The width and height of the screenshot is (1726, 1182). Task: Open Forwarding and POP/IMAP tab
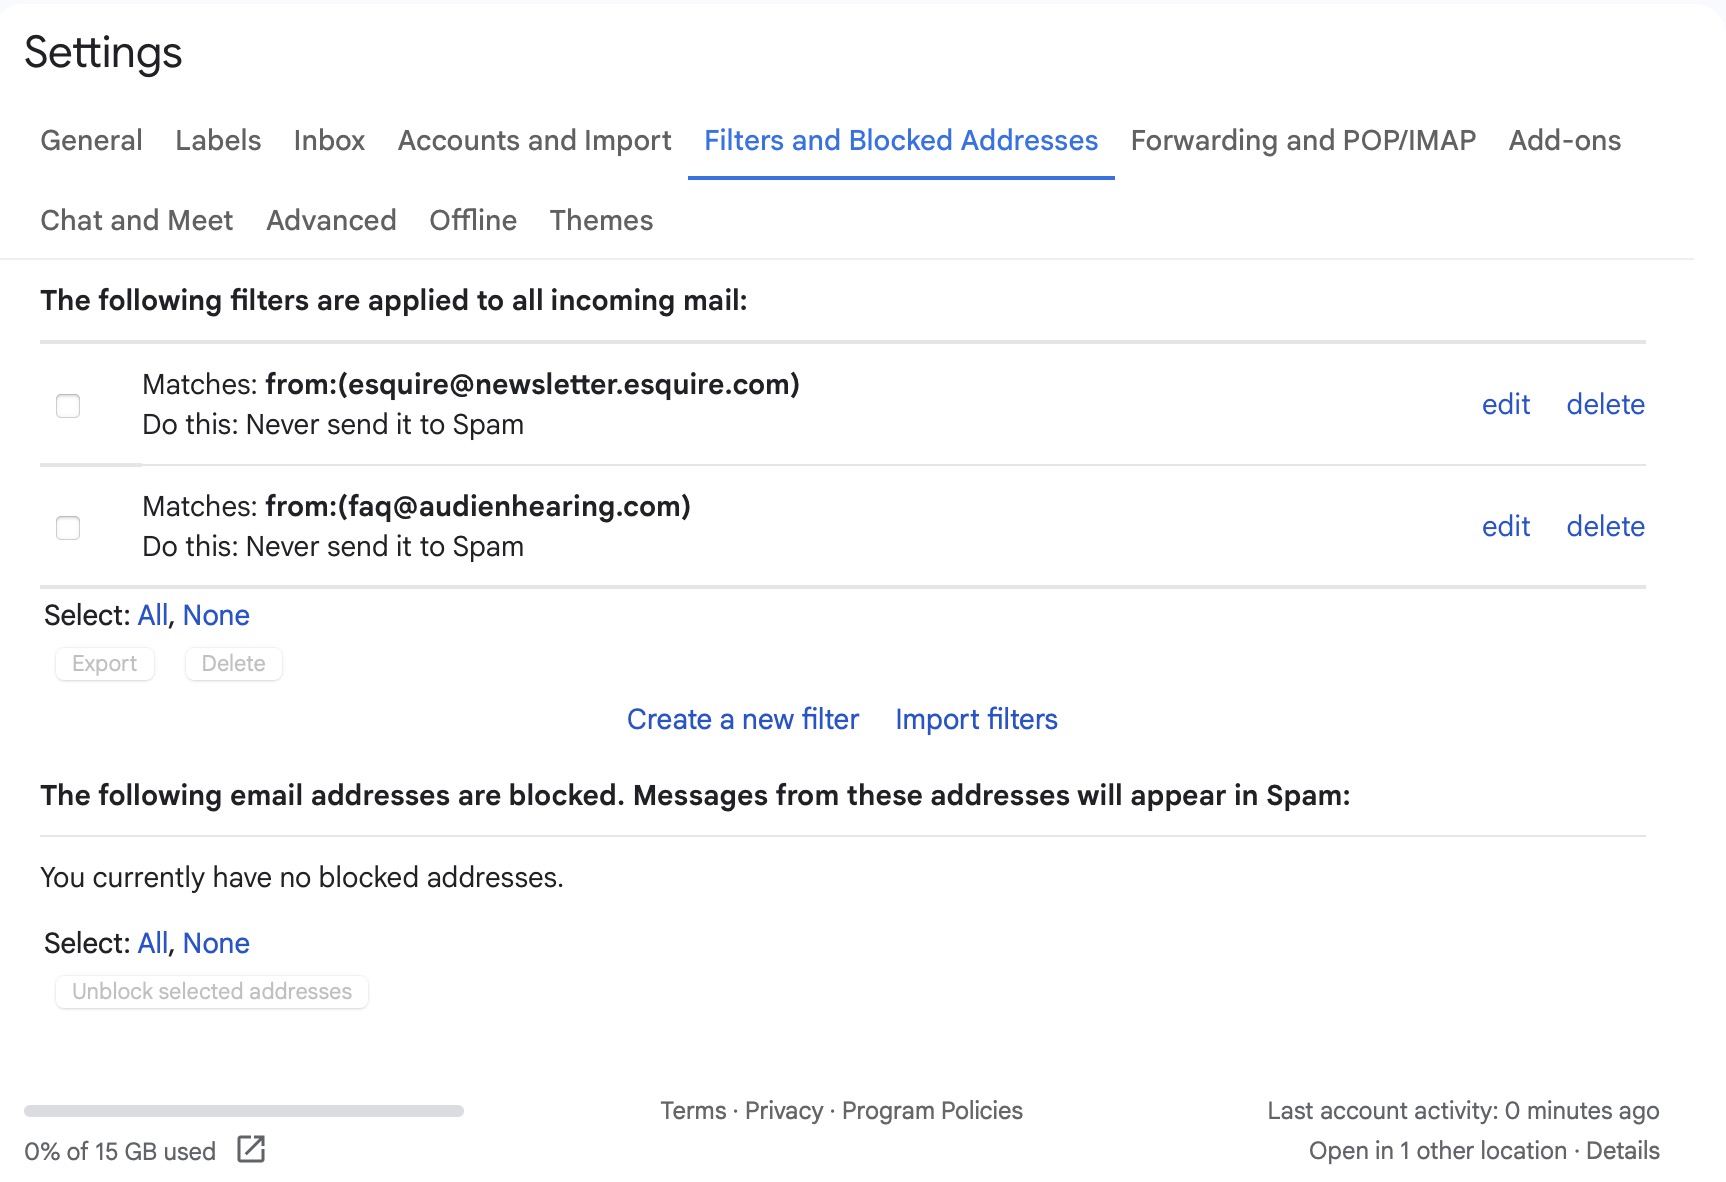click(1302, 140)
